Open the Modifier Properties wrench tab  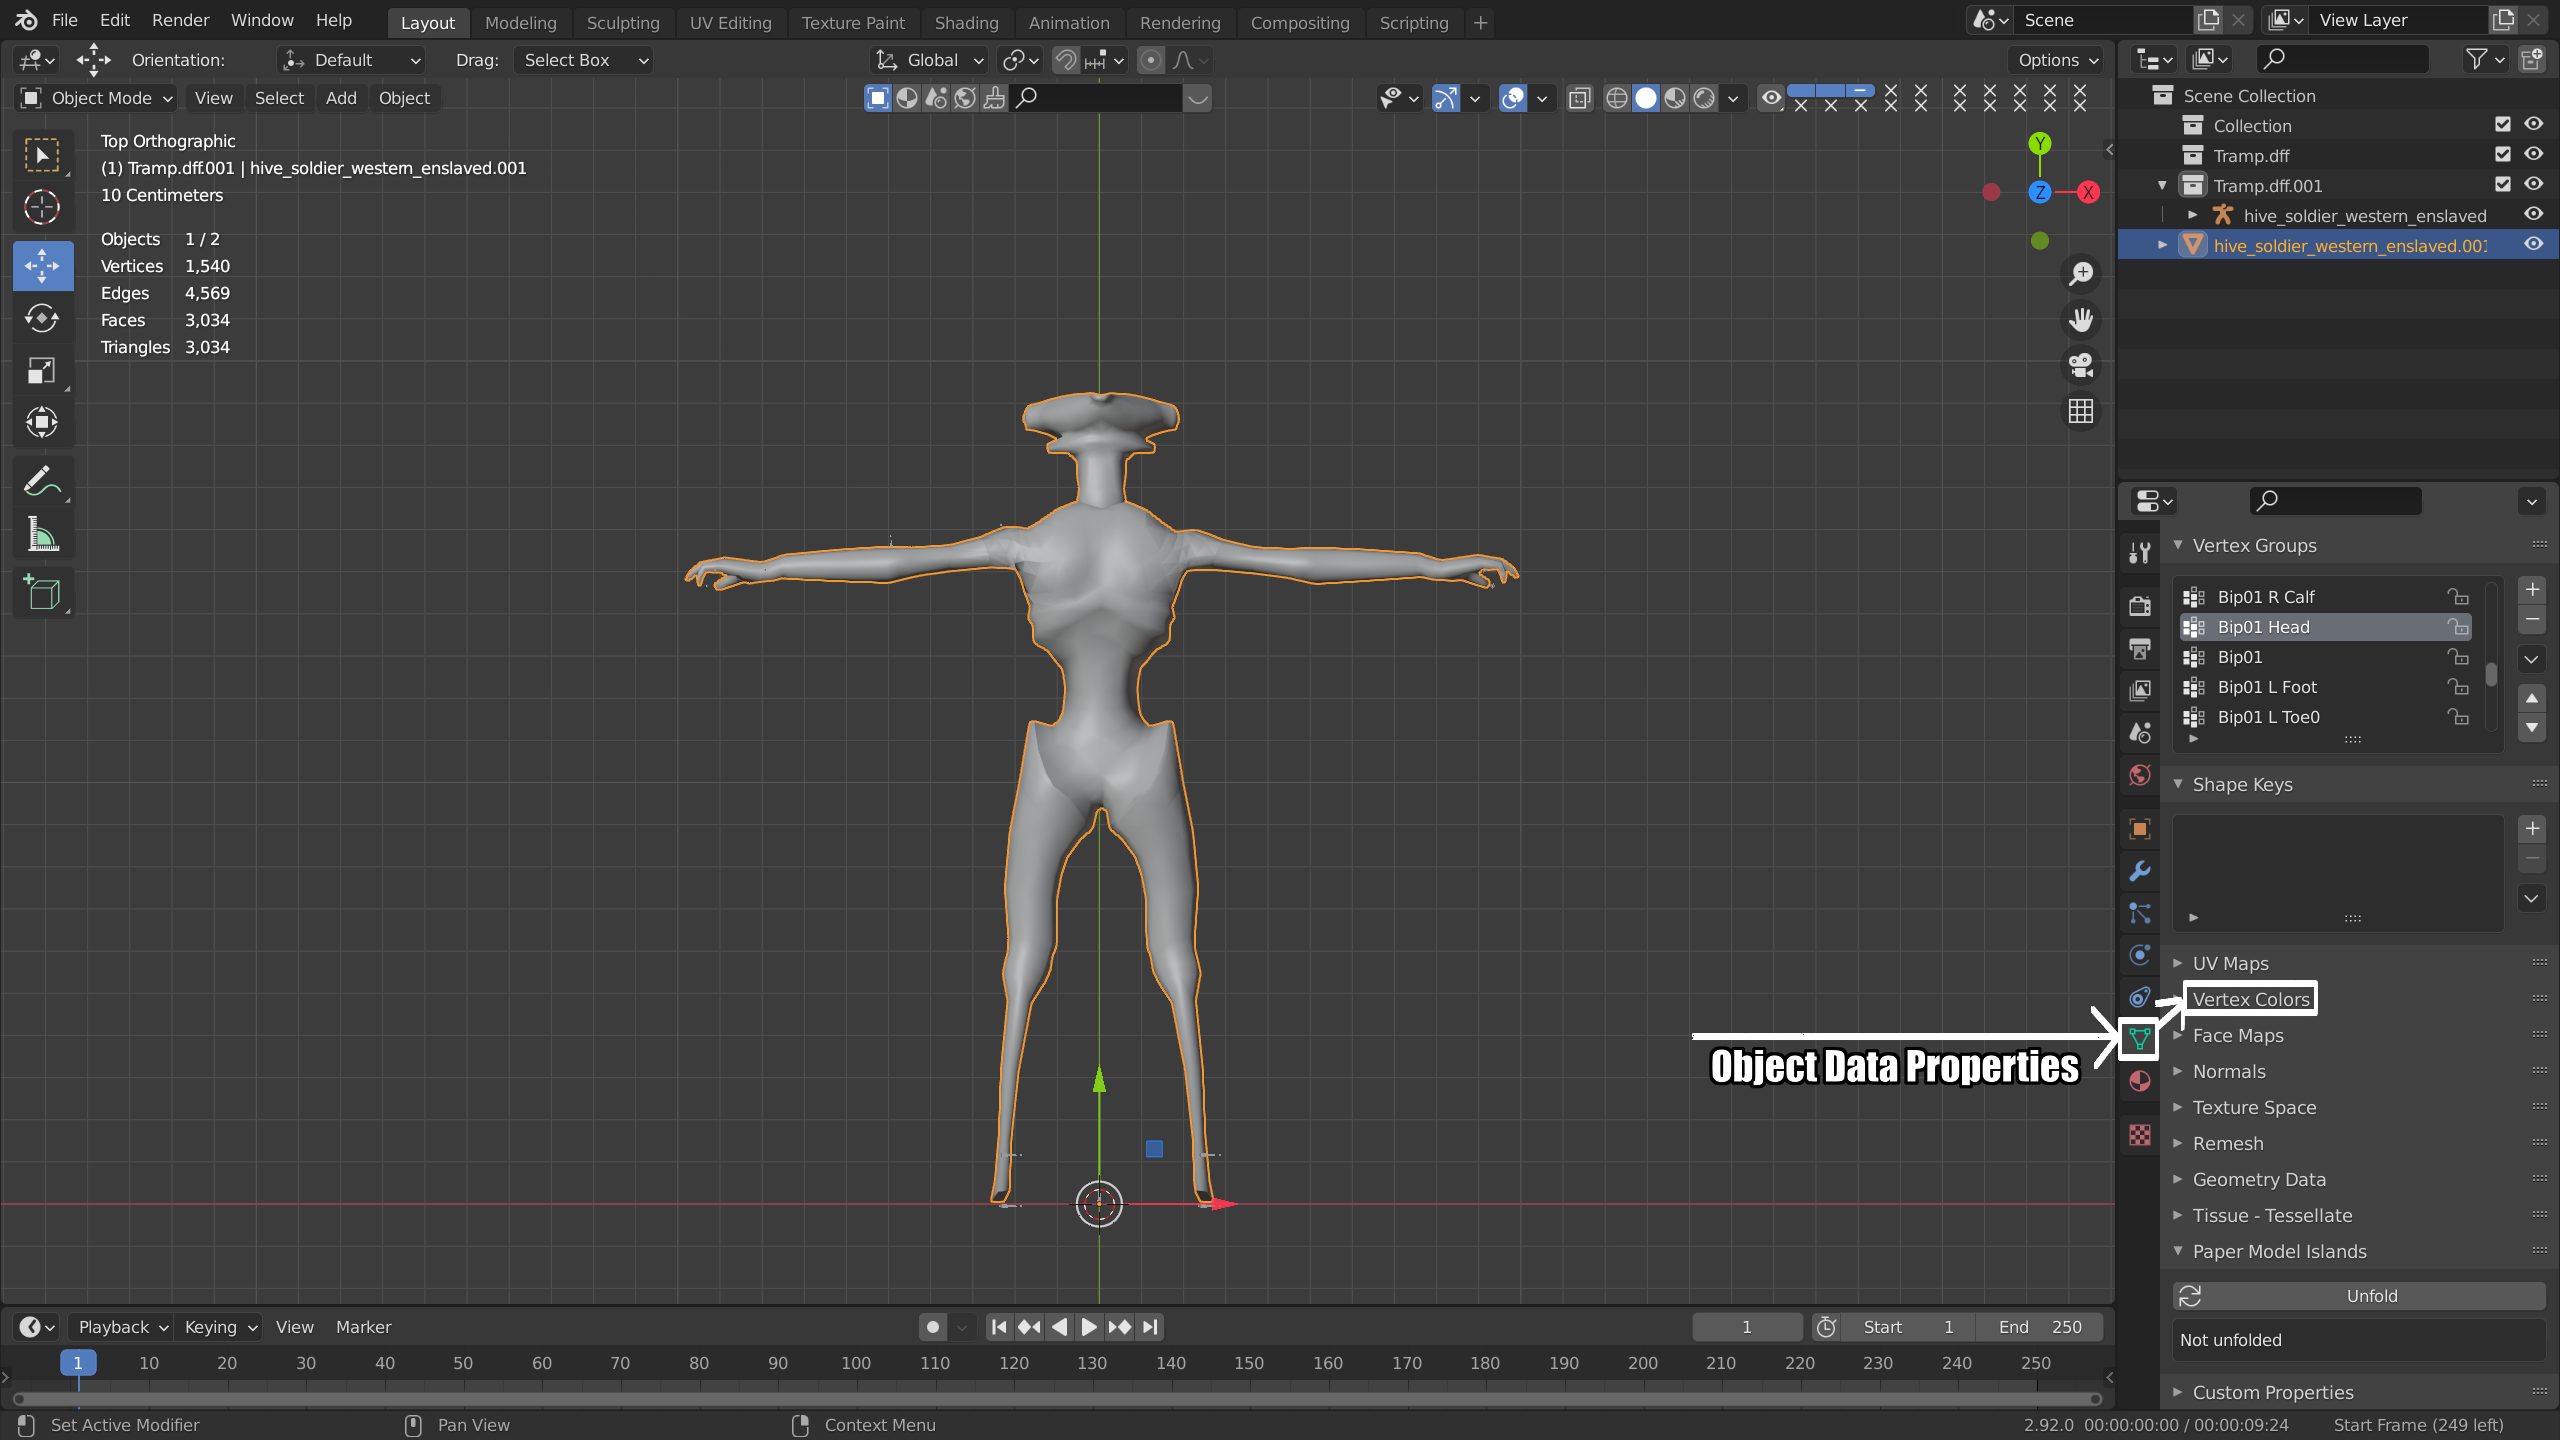coord(2139,871)
